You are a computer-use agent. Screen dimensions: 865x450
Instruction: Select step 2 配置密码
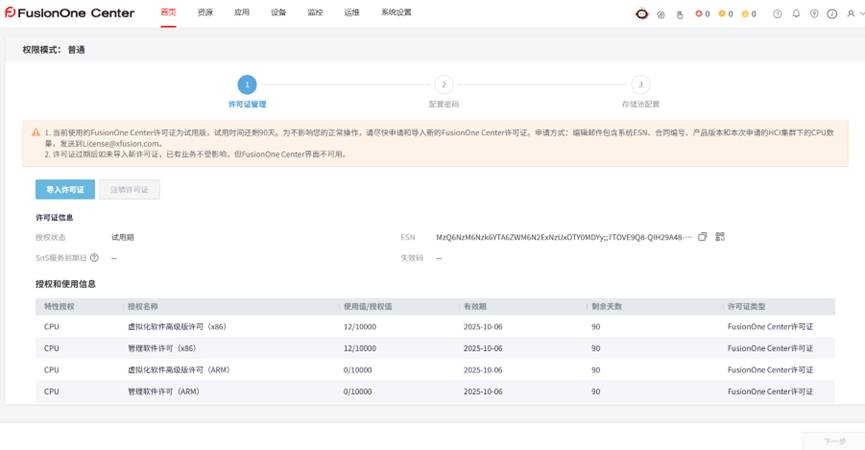pyautogui.click(x=444, y=91)
